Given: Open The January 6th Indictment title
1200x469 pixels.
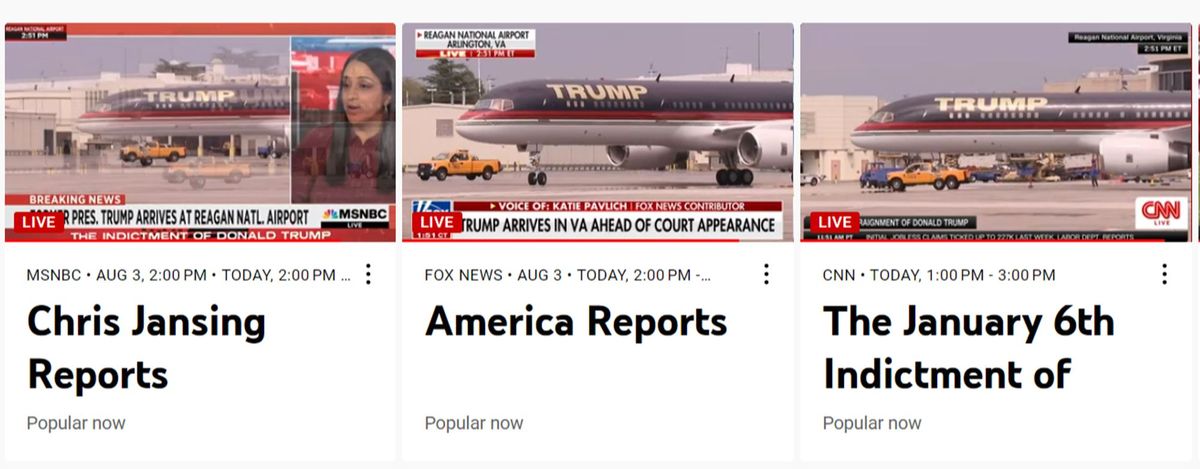Looking at the screenshot, I should [968, 348].
